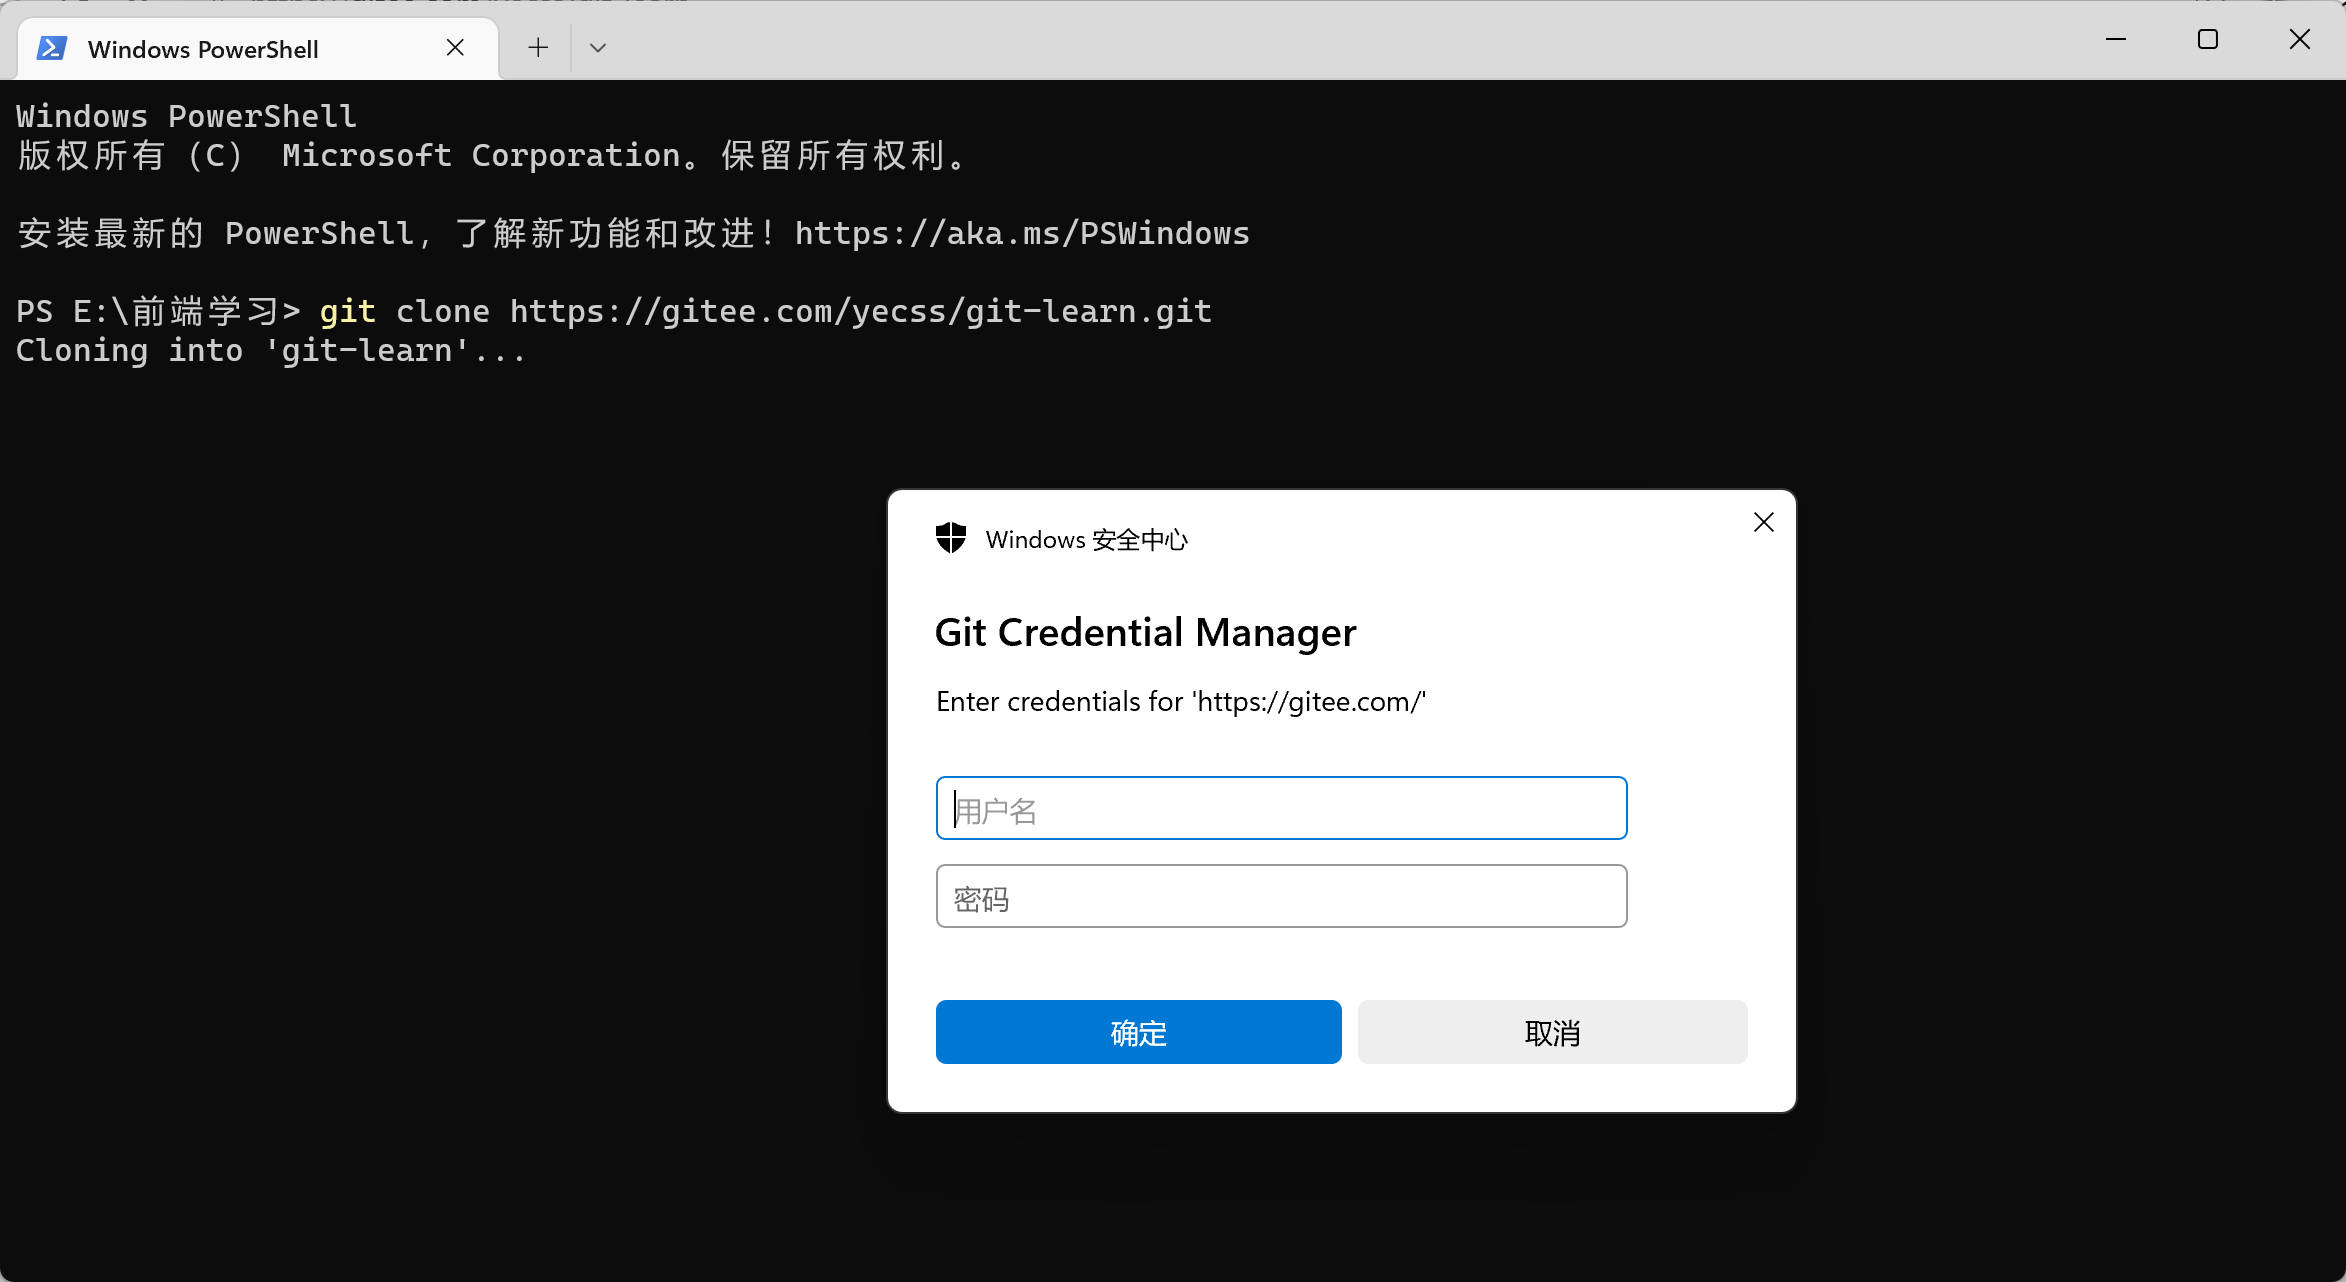Open a new terminal tab
This screenshot has height=1282, width=2346.
click(x=538, y=48)
